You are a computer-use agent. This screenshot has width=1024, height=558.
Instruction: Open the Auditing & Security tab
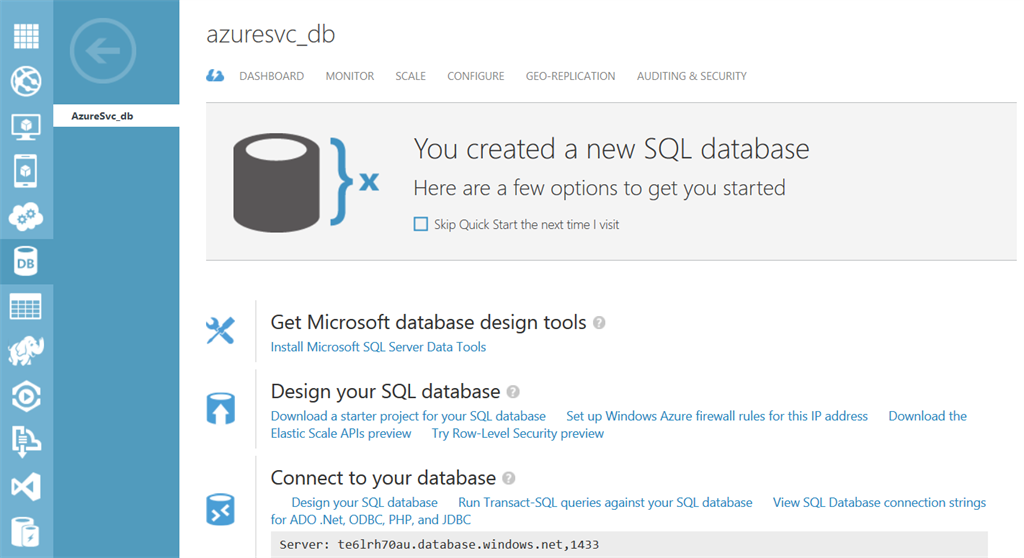pos(691,76)
